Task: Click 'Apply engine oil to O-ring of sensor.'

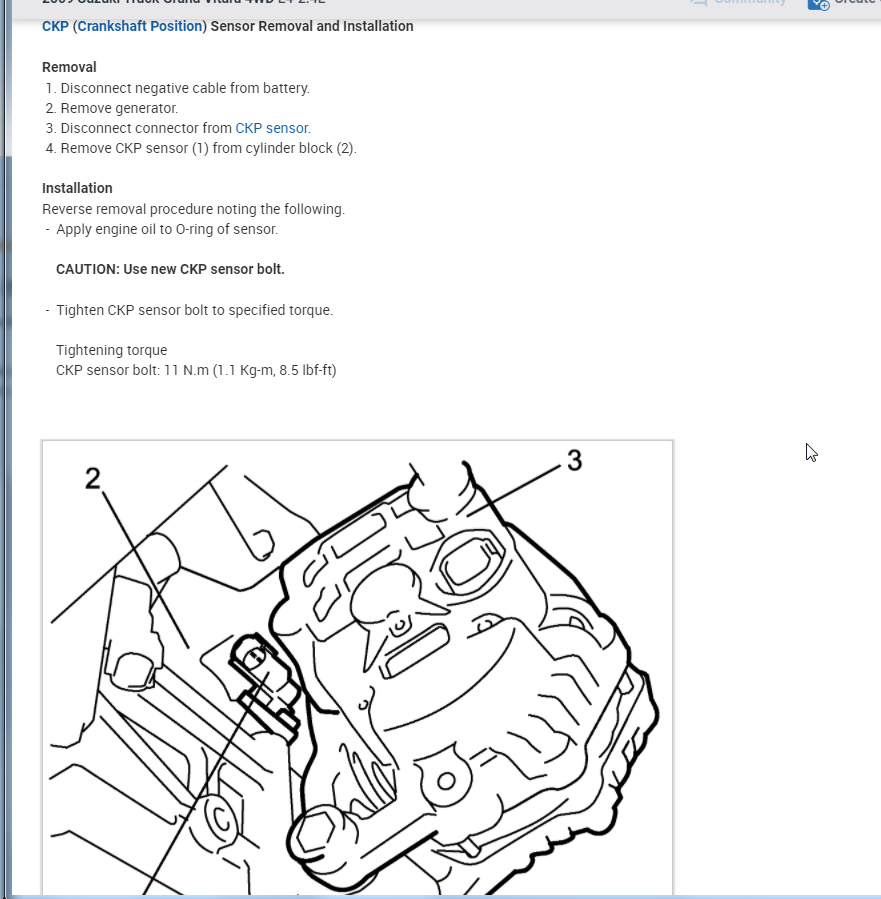Action: (167, 229)
